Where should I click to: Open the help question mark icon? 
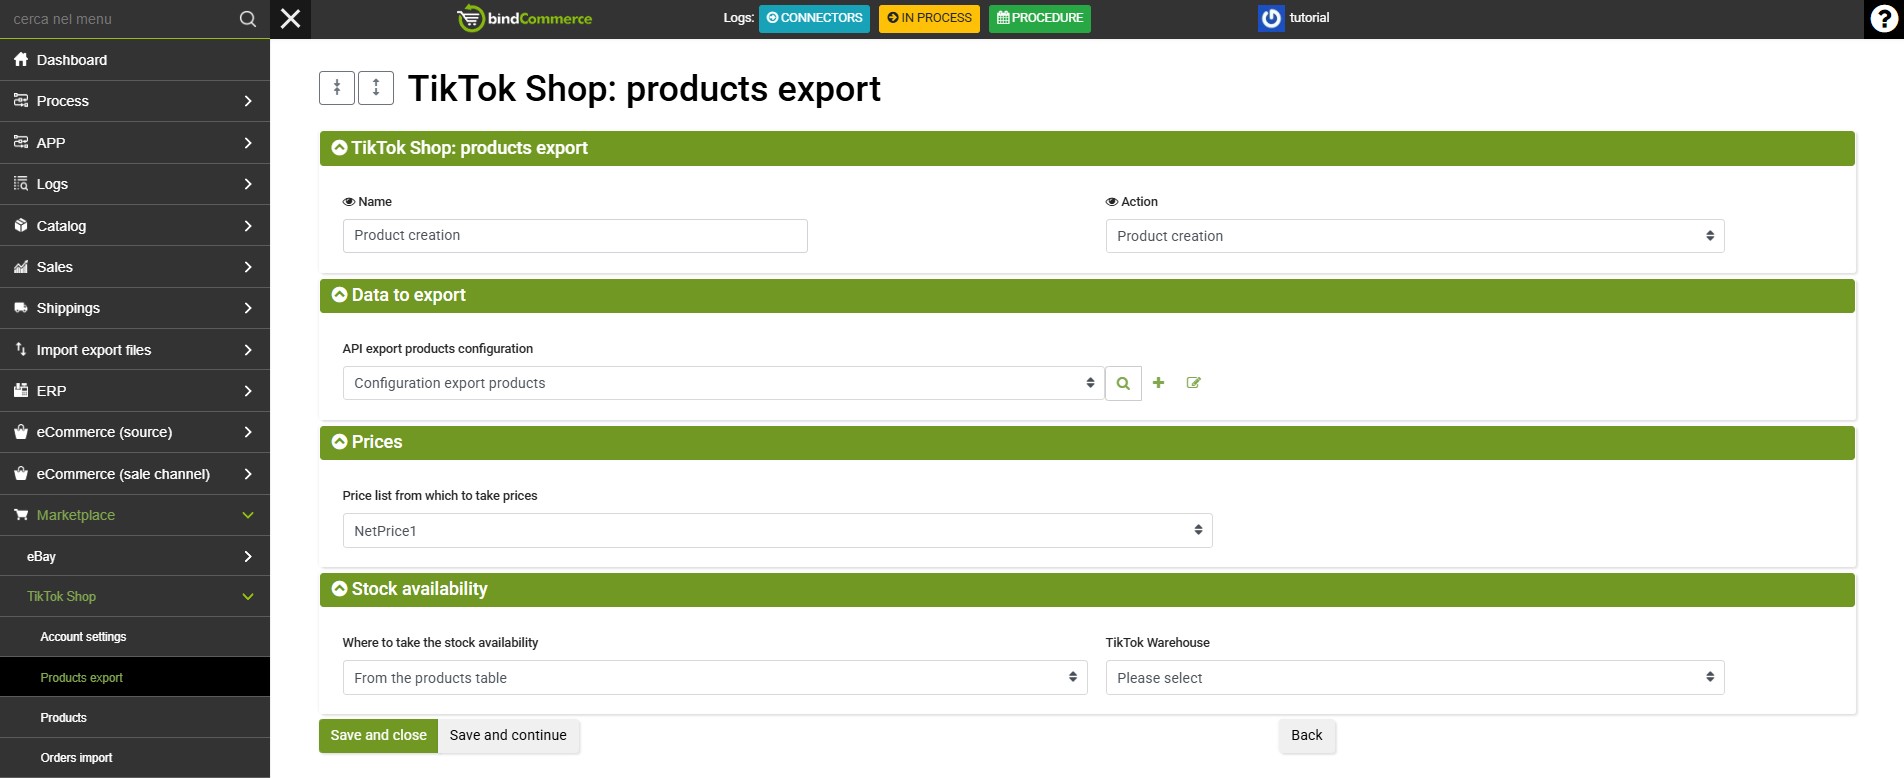[x=1884, y=19]
